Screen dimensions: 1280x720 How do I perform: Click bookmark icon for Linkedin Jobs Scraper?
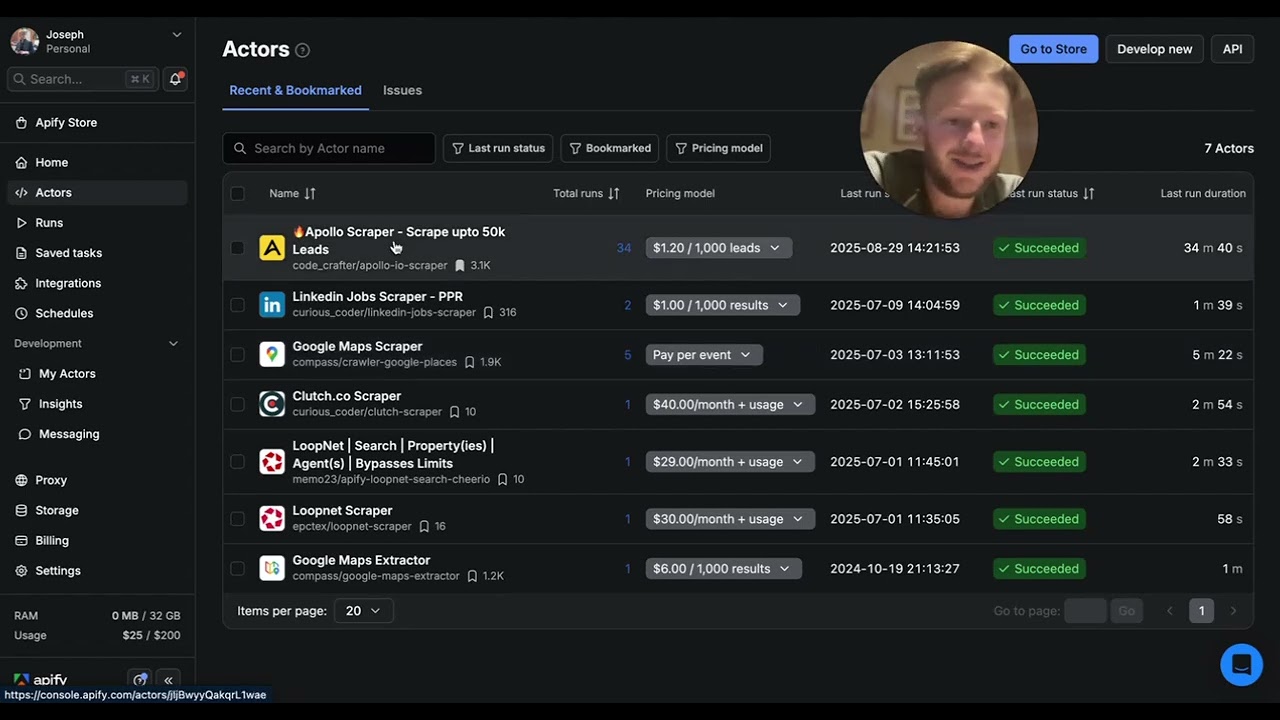(x=489, y=313)
